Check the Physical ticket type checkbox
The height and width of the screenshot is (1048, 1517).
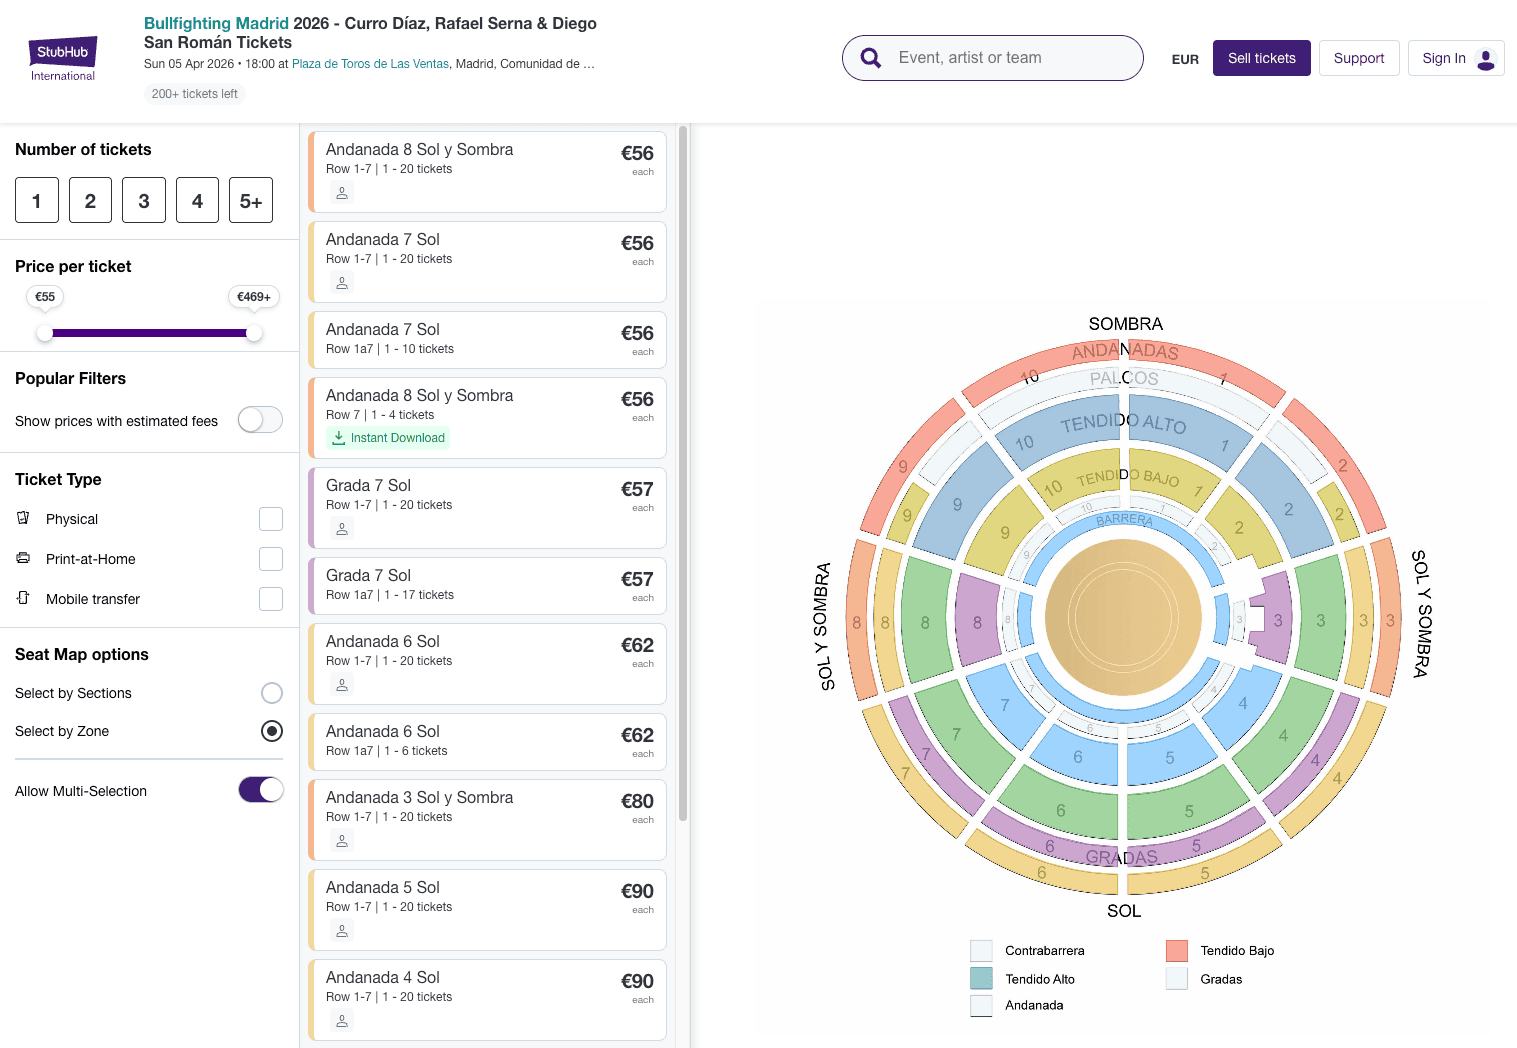pyautogui.click(x=271, y=519)
